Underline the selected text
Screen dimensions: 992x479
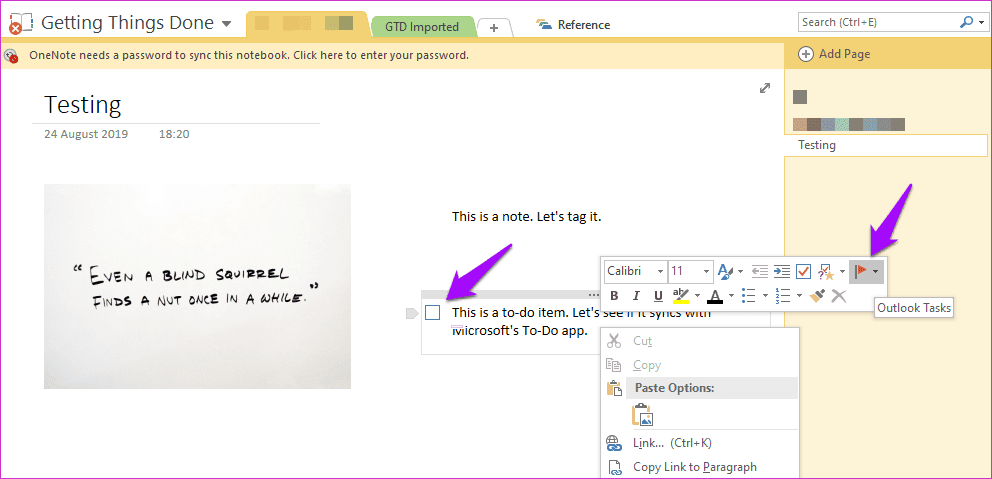point(658,295)
